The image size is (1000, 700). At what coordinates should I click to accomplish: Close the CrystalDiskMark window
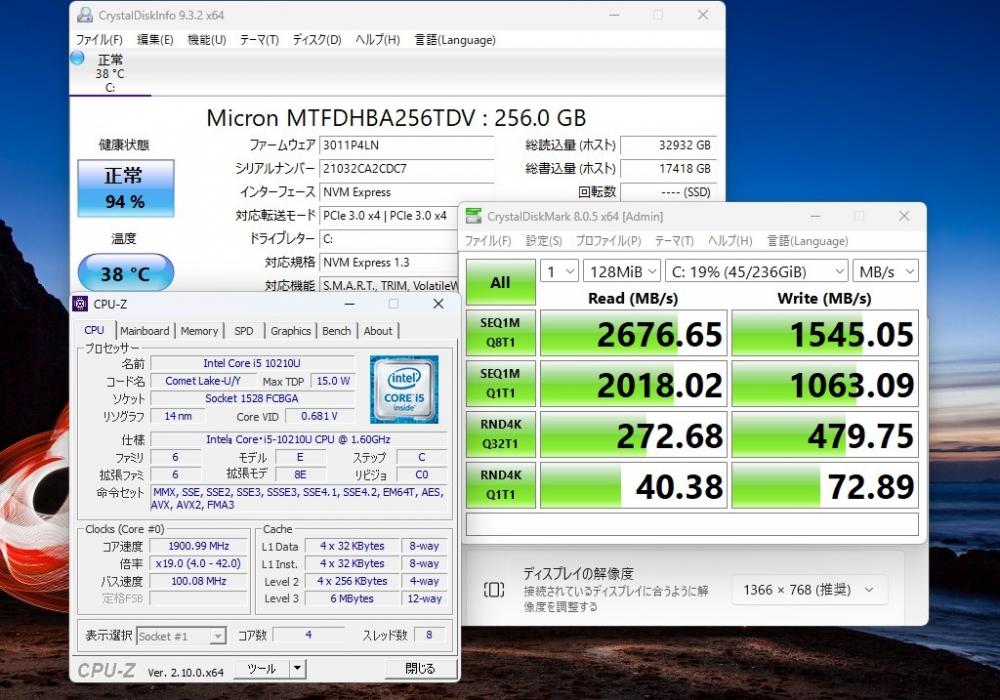point(904,216)
